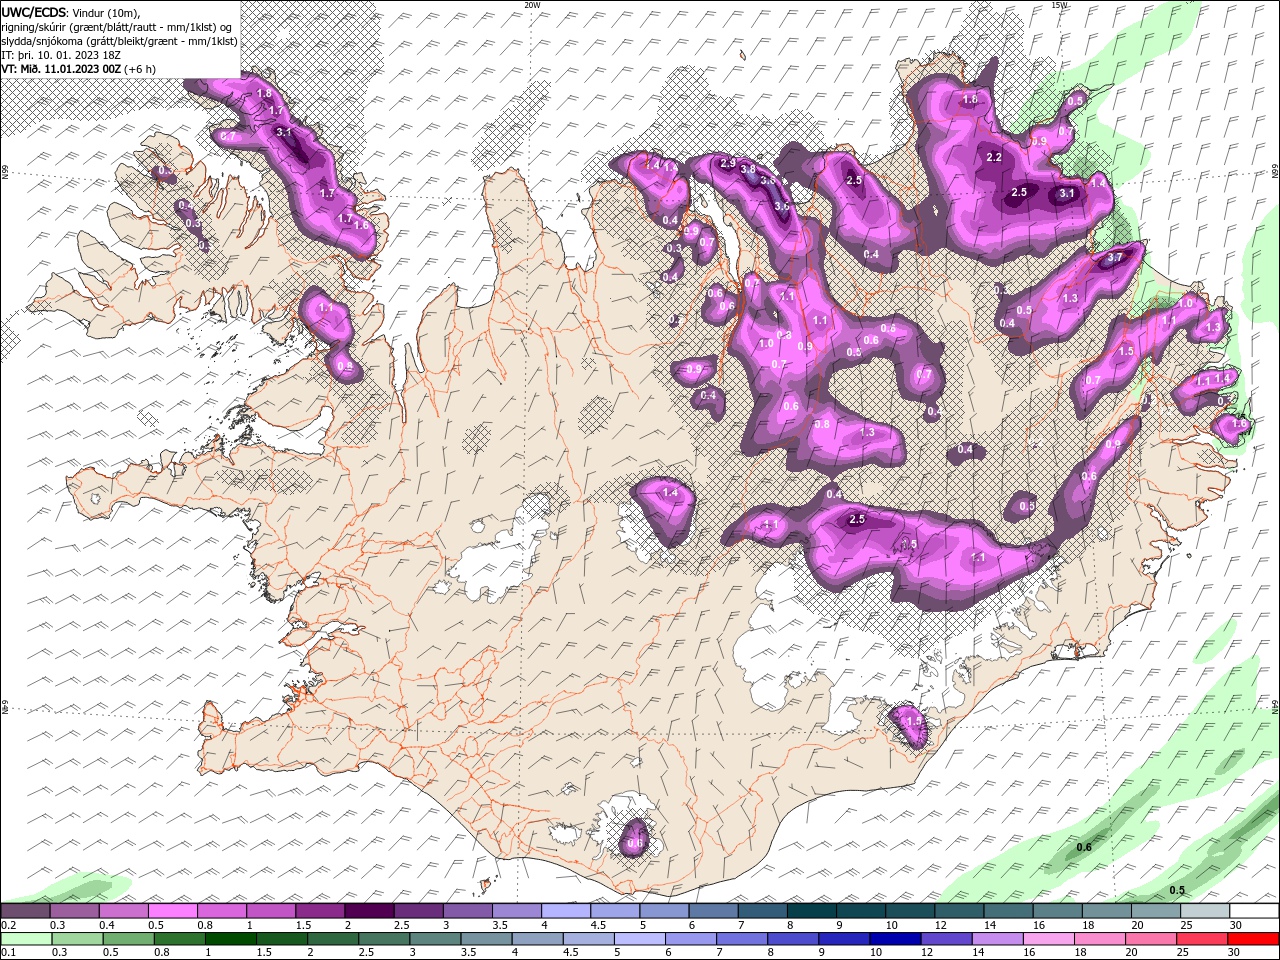Click the white swatch ending the purple snow scale
This screenshot has height=960, width=1280.
(1254, 910)
